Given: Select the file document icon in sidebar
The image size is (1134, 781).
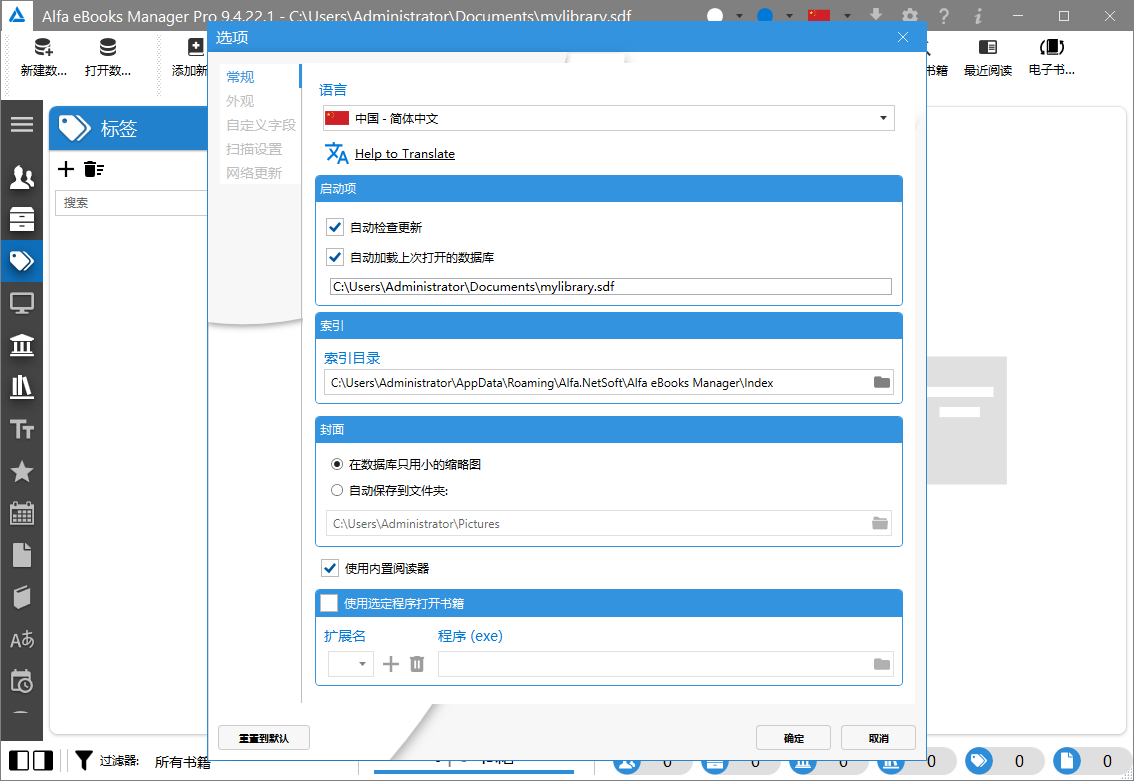Looking at the screenshot, I should (22, 555).
